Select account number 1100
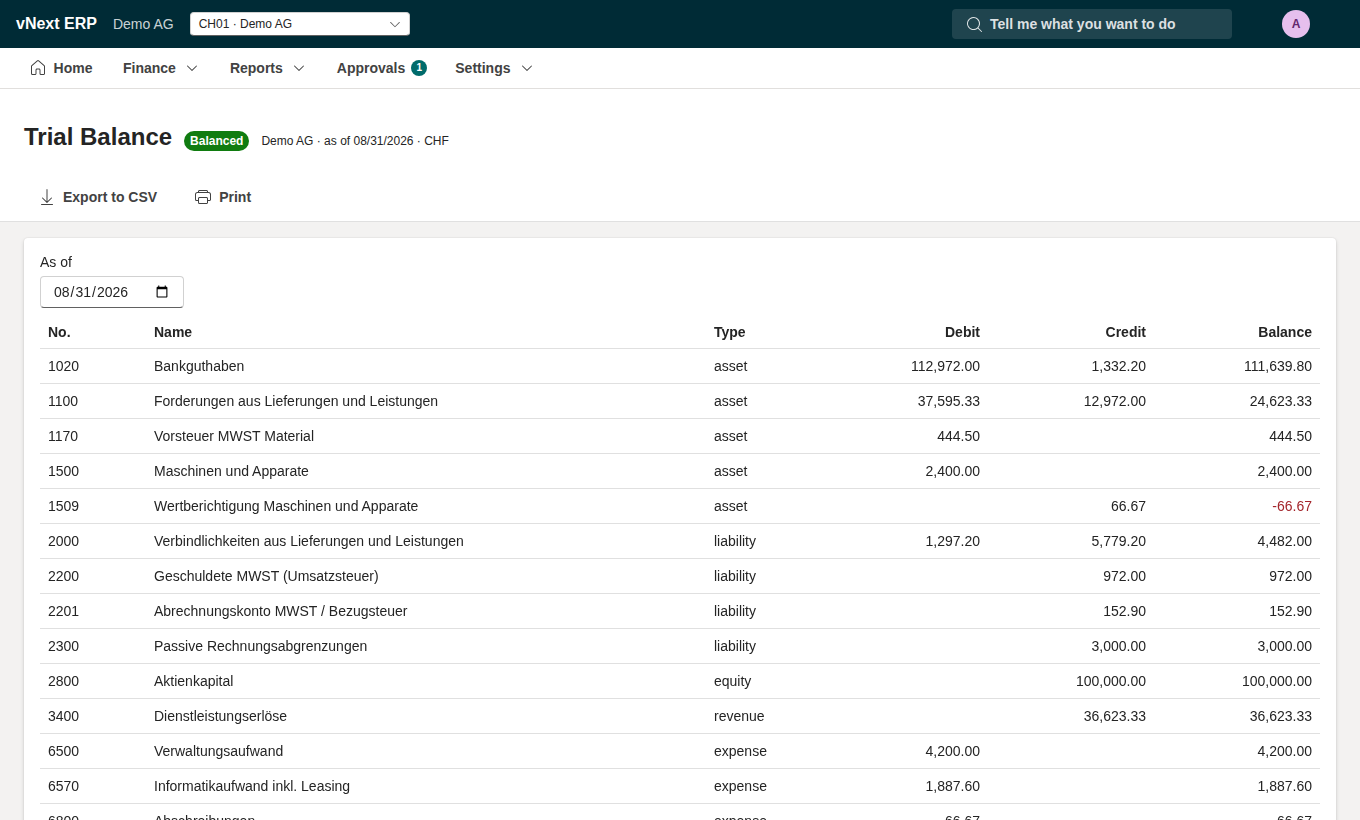 63,401
